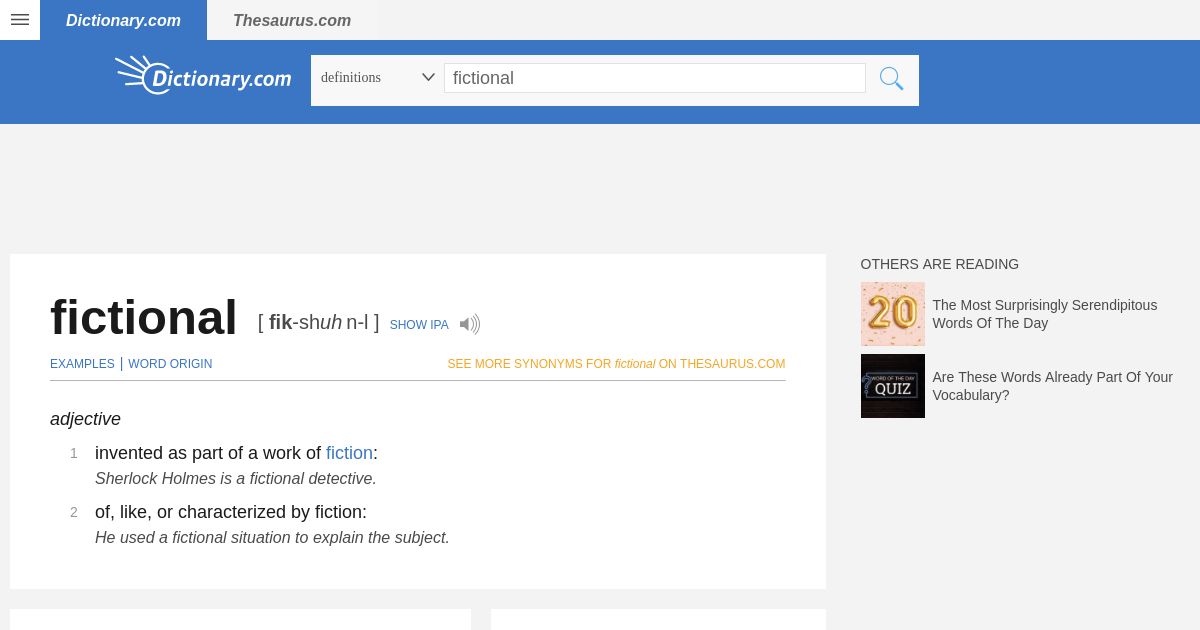
Task: Click the Dictionary.com logo
Action: coord(203,76)
